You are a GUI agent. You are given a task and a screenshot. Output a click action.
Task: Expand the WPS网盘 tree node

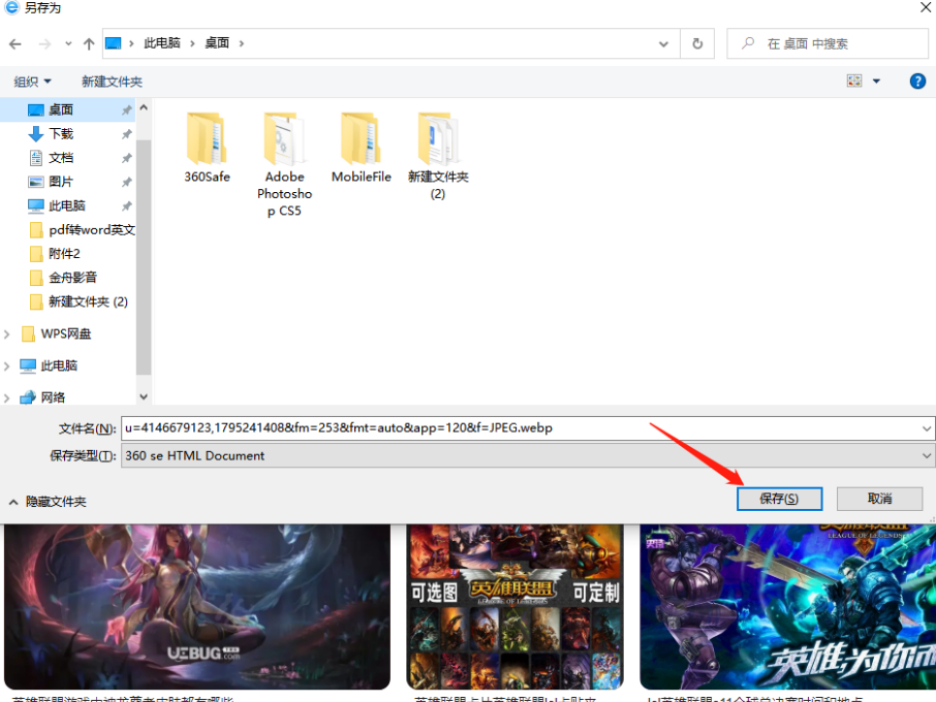(x=7, y=334)
